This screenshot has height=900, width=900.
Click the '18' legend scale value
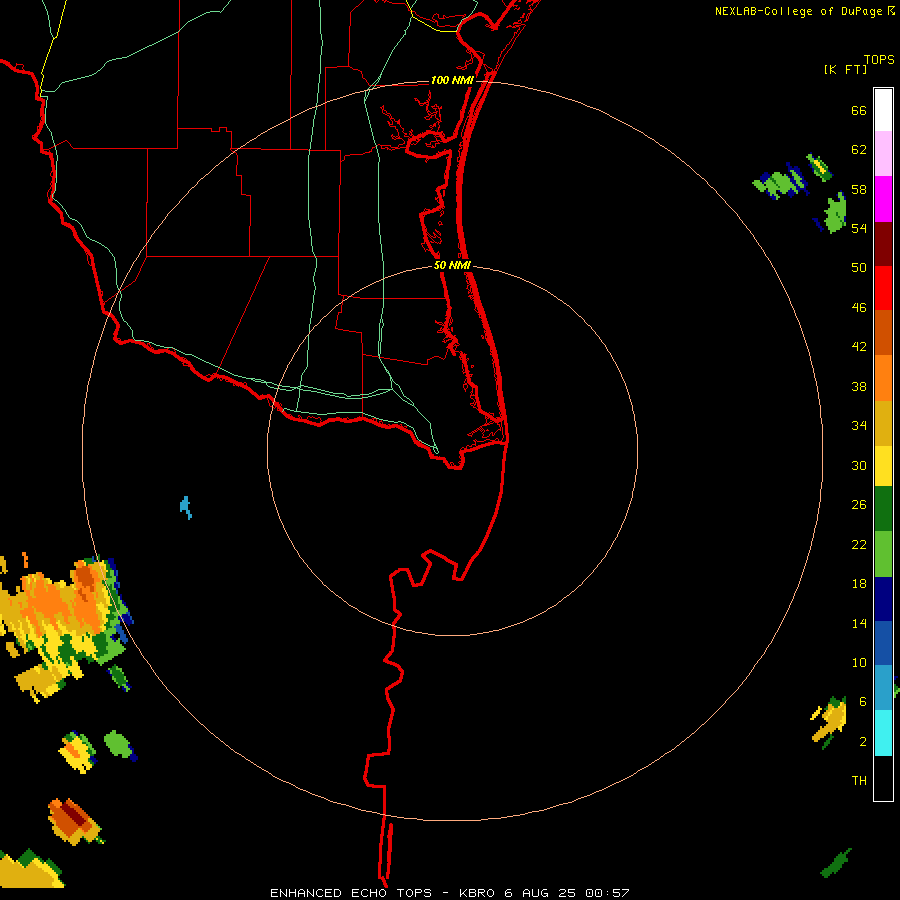click(859, 584)
